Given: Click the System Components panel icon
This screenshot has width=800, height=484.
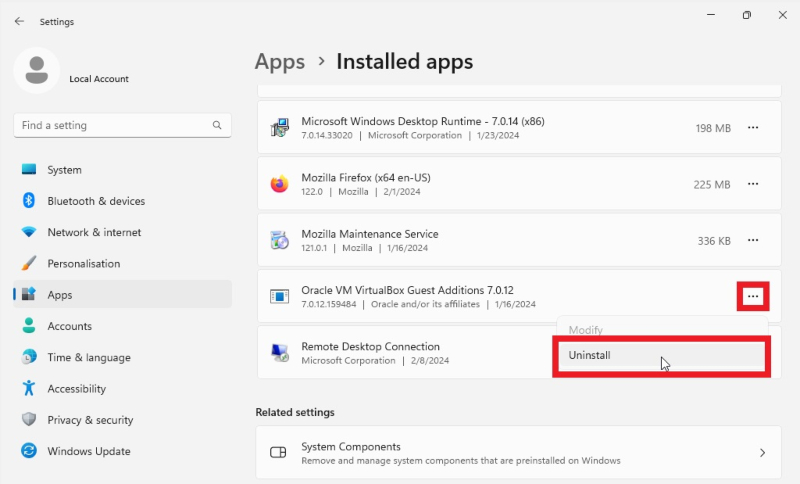Looking at the screenshot, I should point(278,452).
